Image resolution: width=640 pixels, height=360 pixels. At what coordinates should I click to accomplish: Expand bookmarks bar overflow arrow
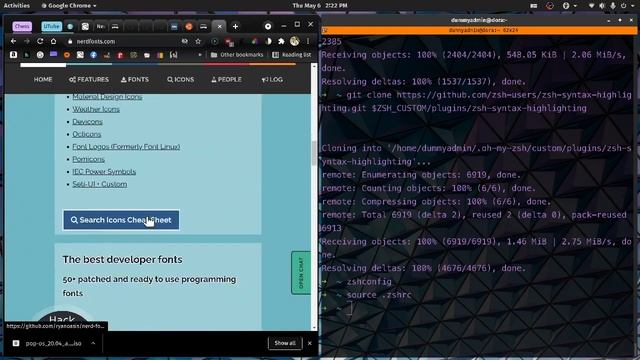(x=200, y=55)
